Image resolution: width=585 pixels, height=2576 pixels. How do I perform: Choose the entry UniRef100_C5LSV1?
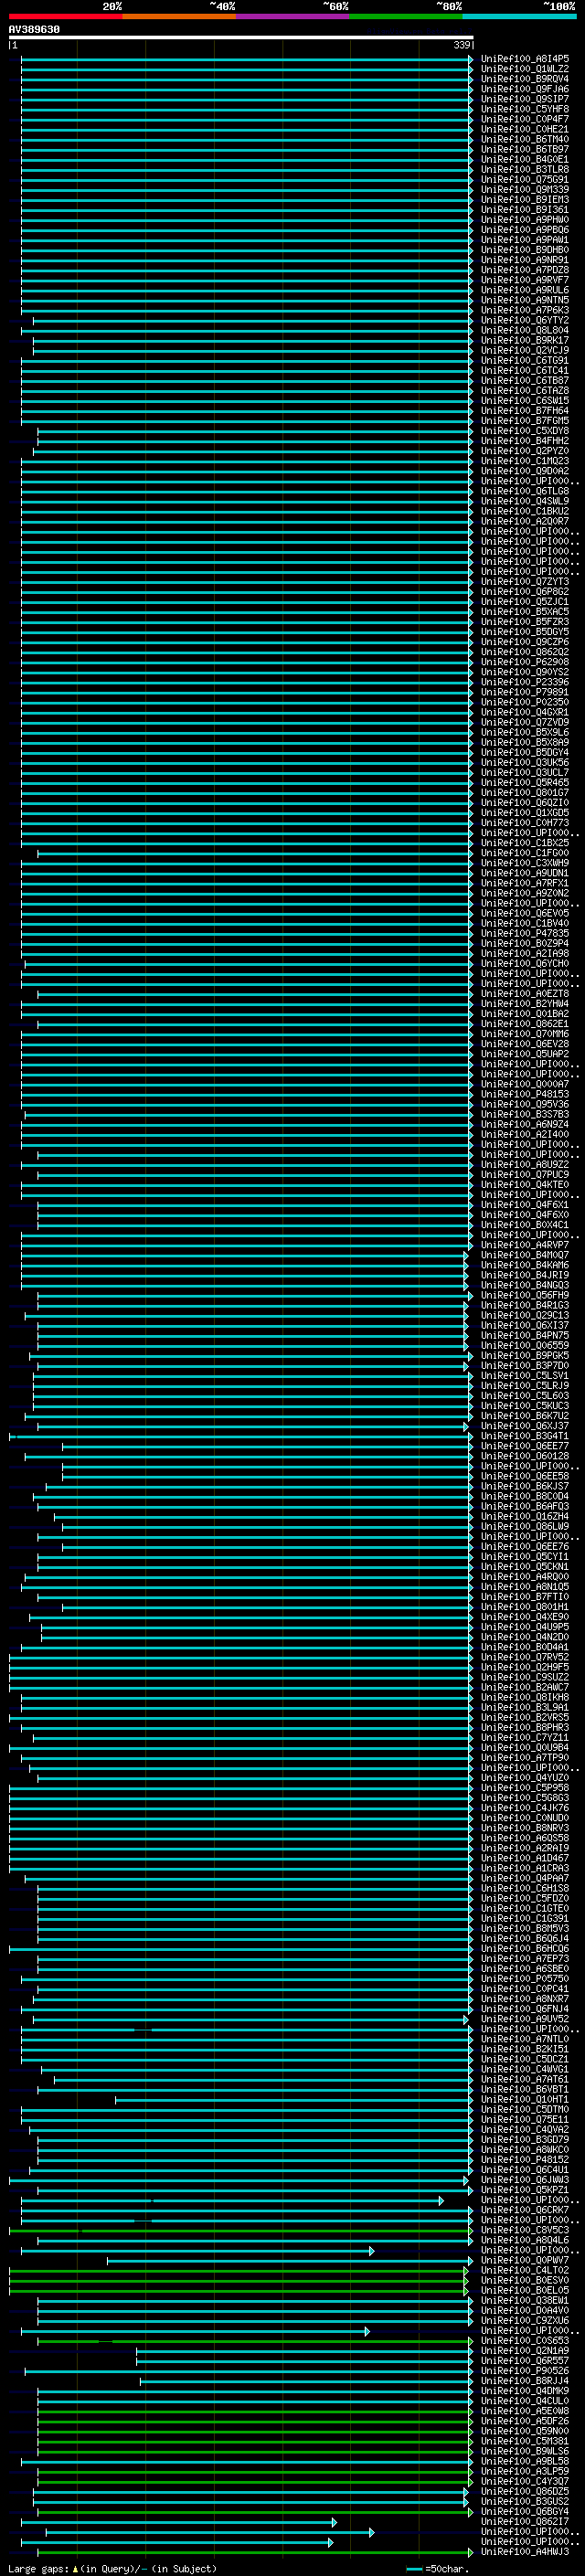(525, 1376)
